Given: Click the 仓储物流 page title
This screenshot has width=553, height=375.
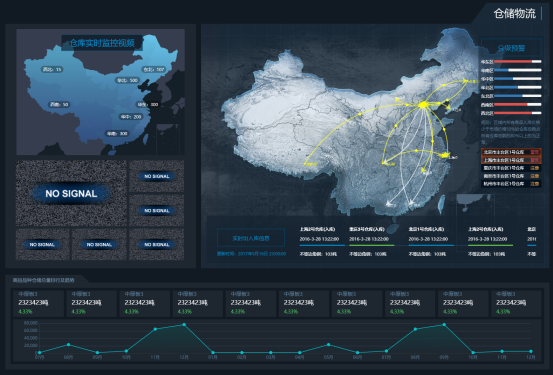Looking at the screenshot, I should pos(514,13).
